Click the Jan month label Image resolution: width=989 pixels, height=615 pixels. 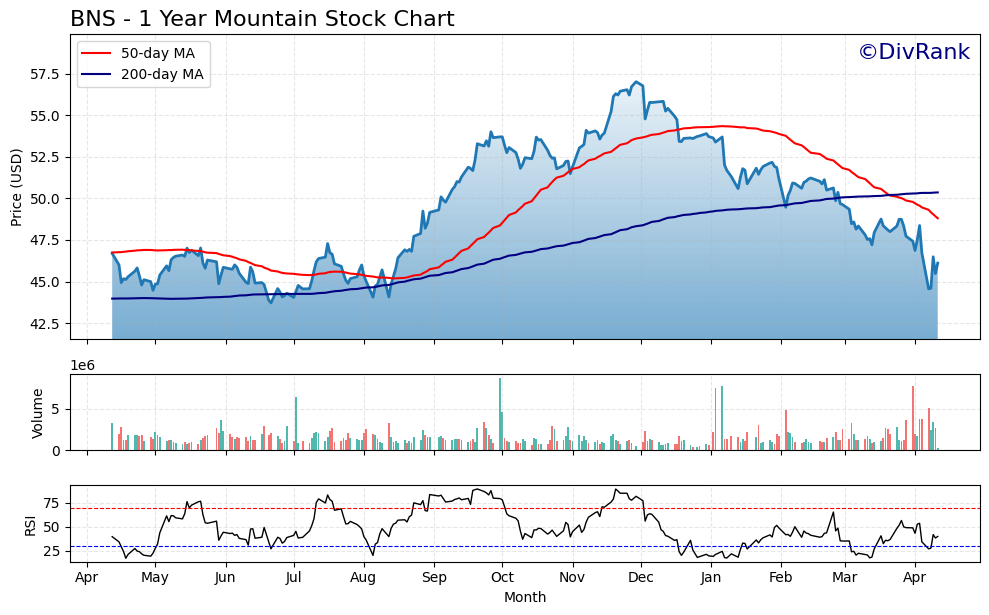point(711,577)
